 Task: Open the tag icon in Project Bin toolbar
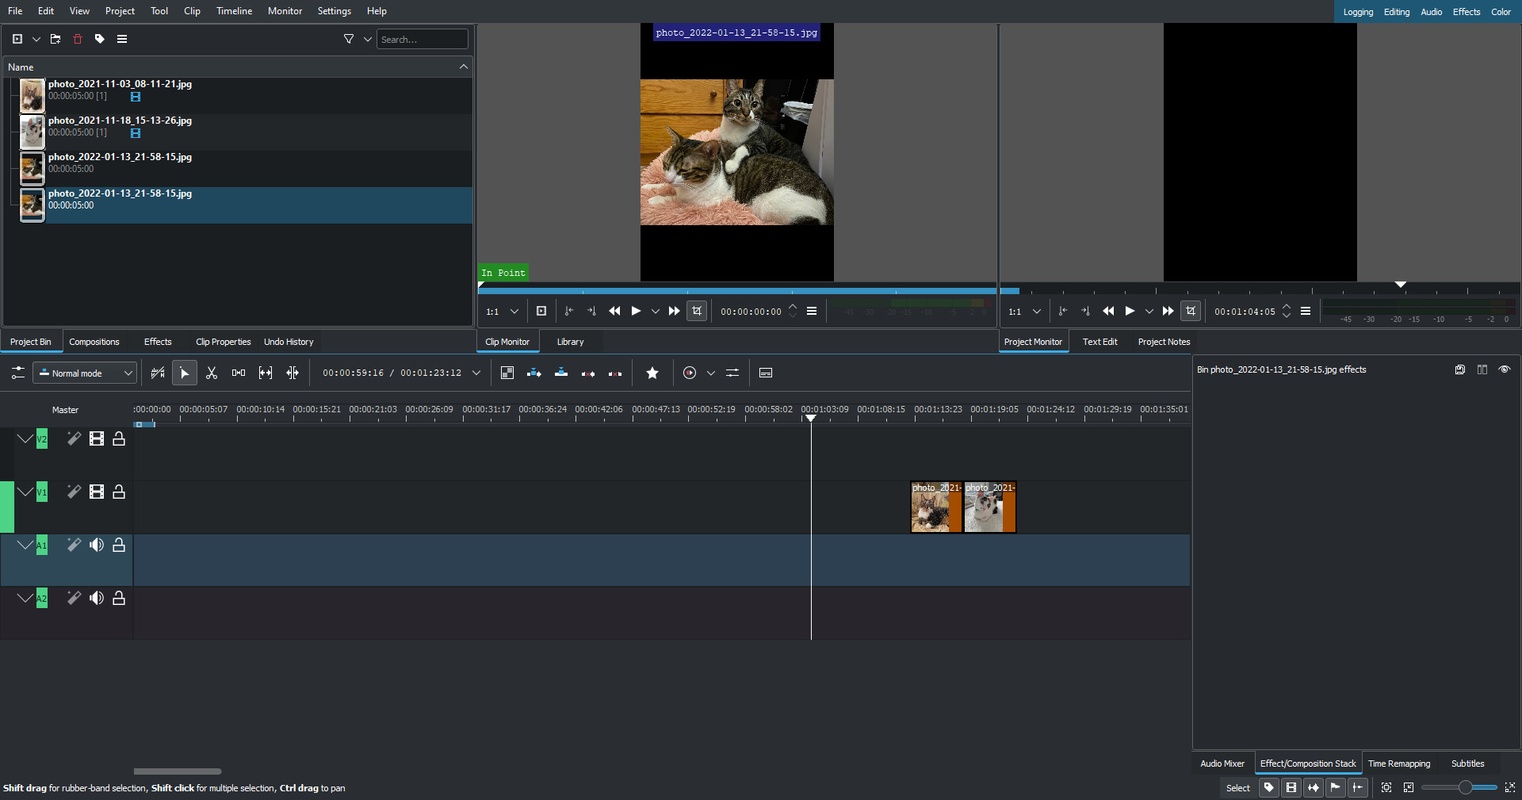point(99,39)
